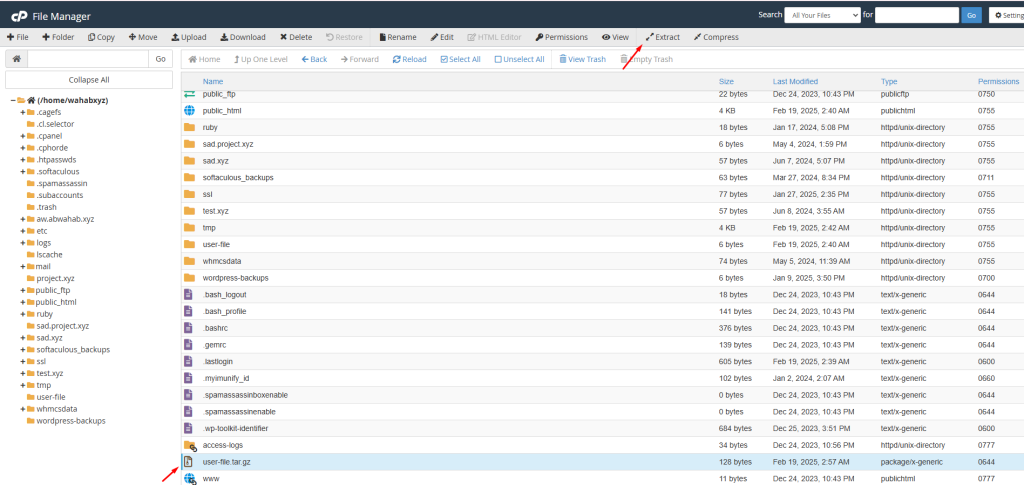Collapse the /home/wahabxyz root tree
The height and width of the screenshot is (485, 1024).
(15, 100)
